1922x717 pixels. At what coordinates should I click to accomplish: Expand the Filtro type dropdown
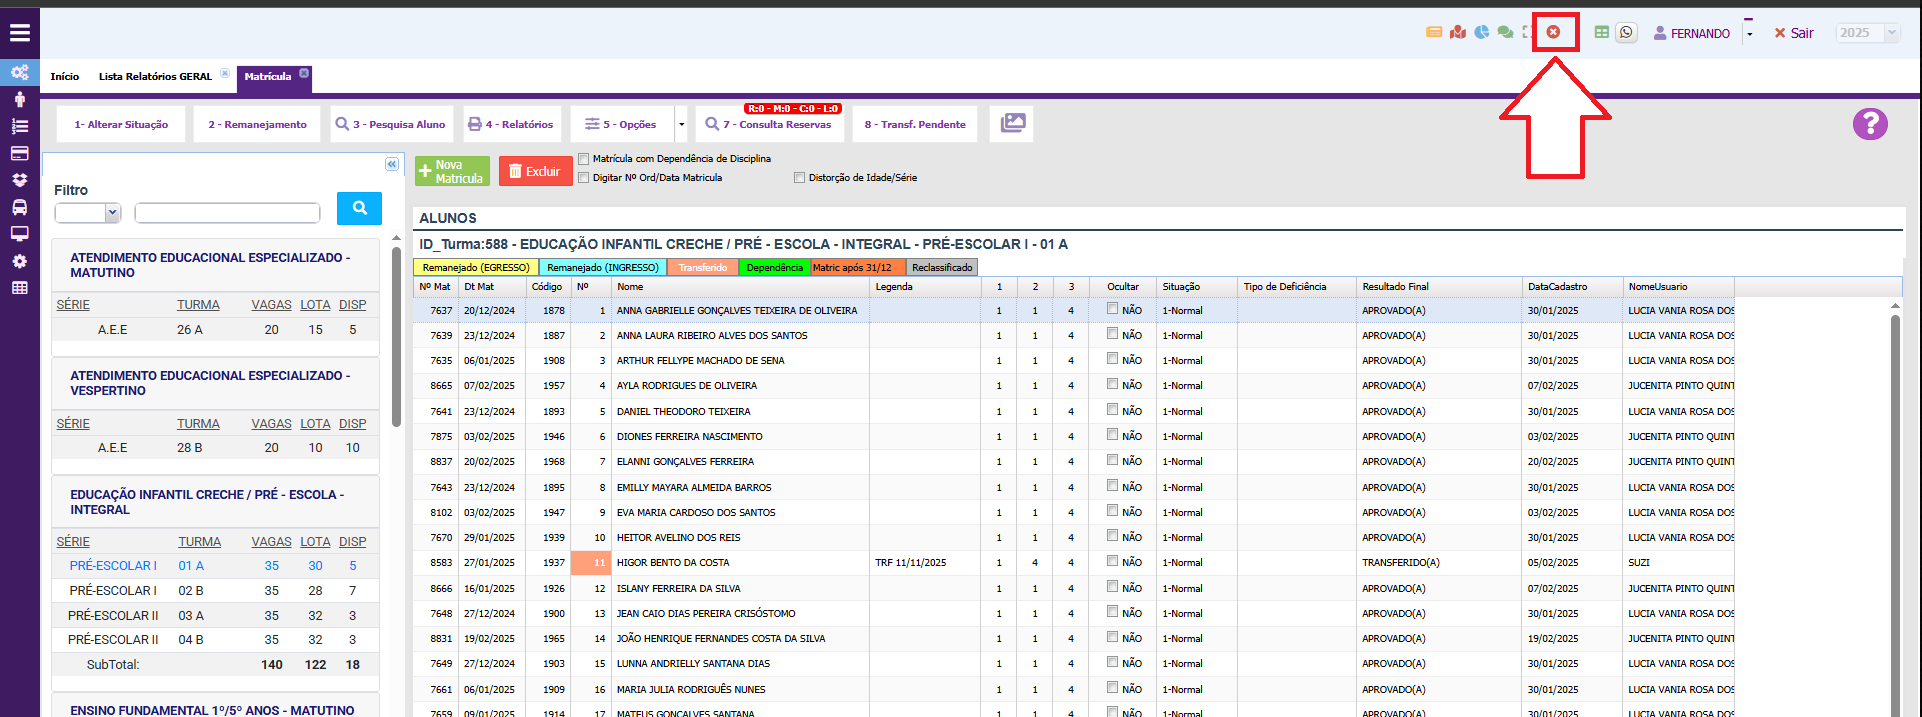88,213
